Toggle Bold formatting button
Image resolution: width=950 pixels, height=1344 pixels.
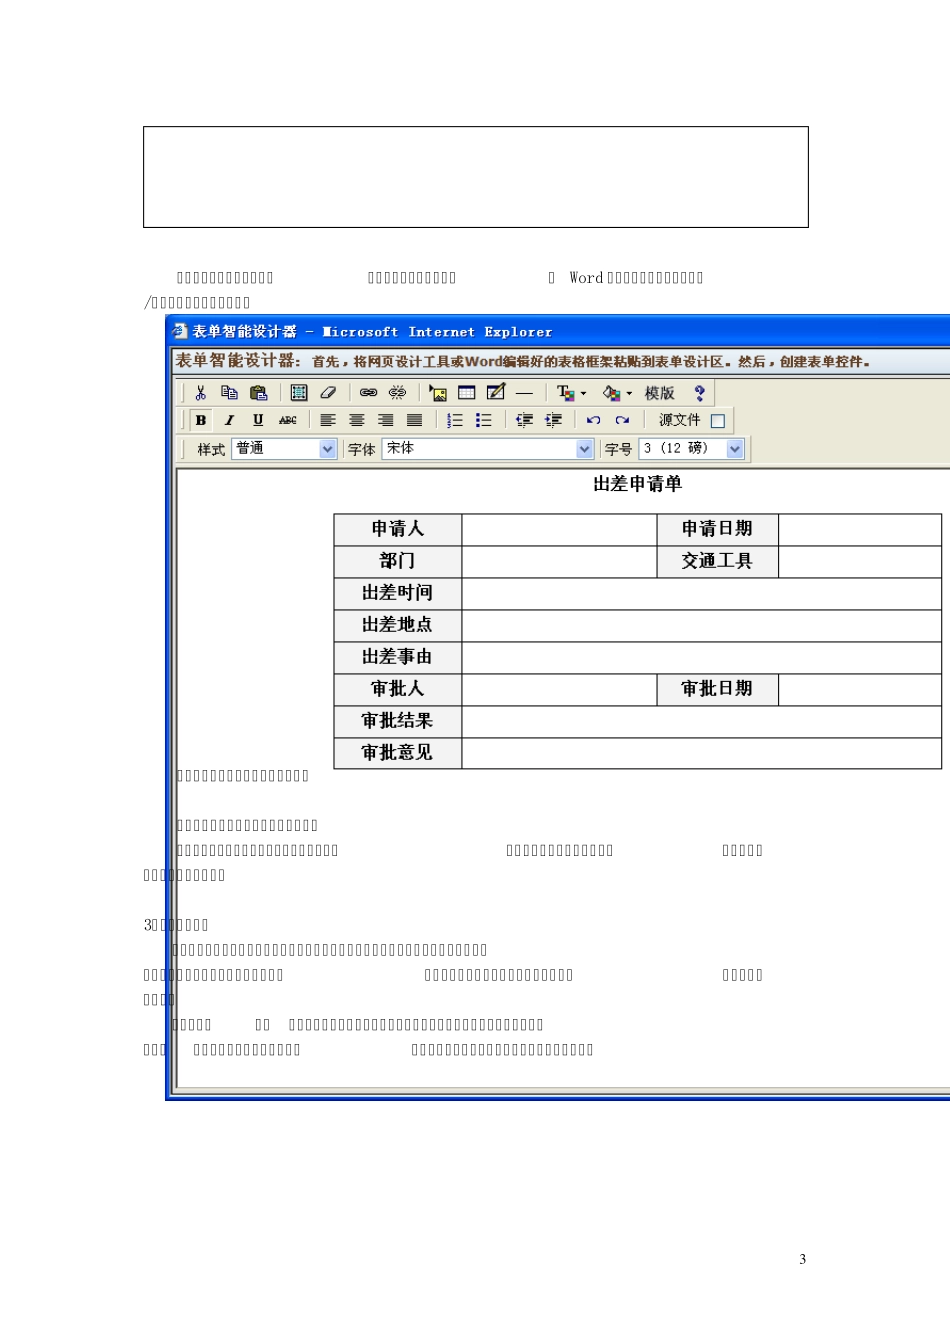tap(201, 420)
